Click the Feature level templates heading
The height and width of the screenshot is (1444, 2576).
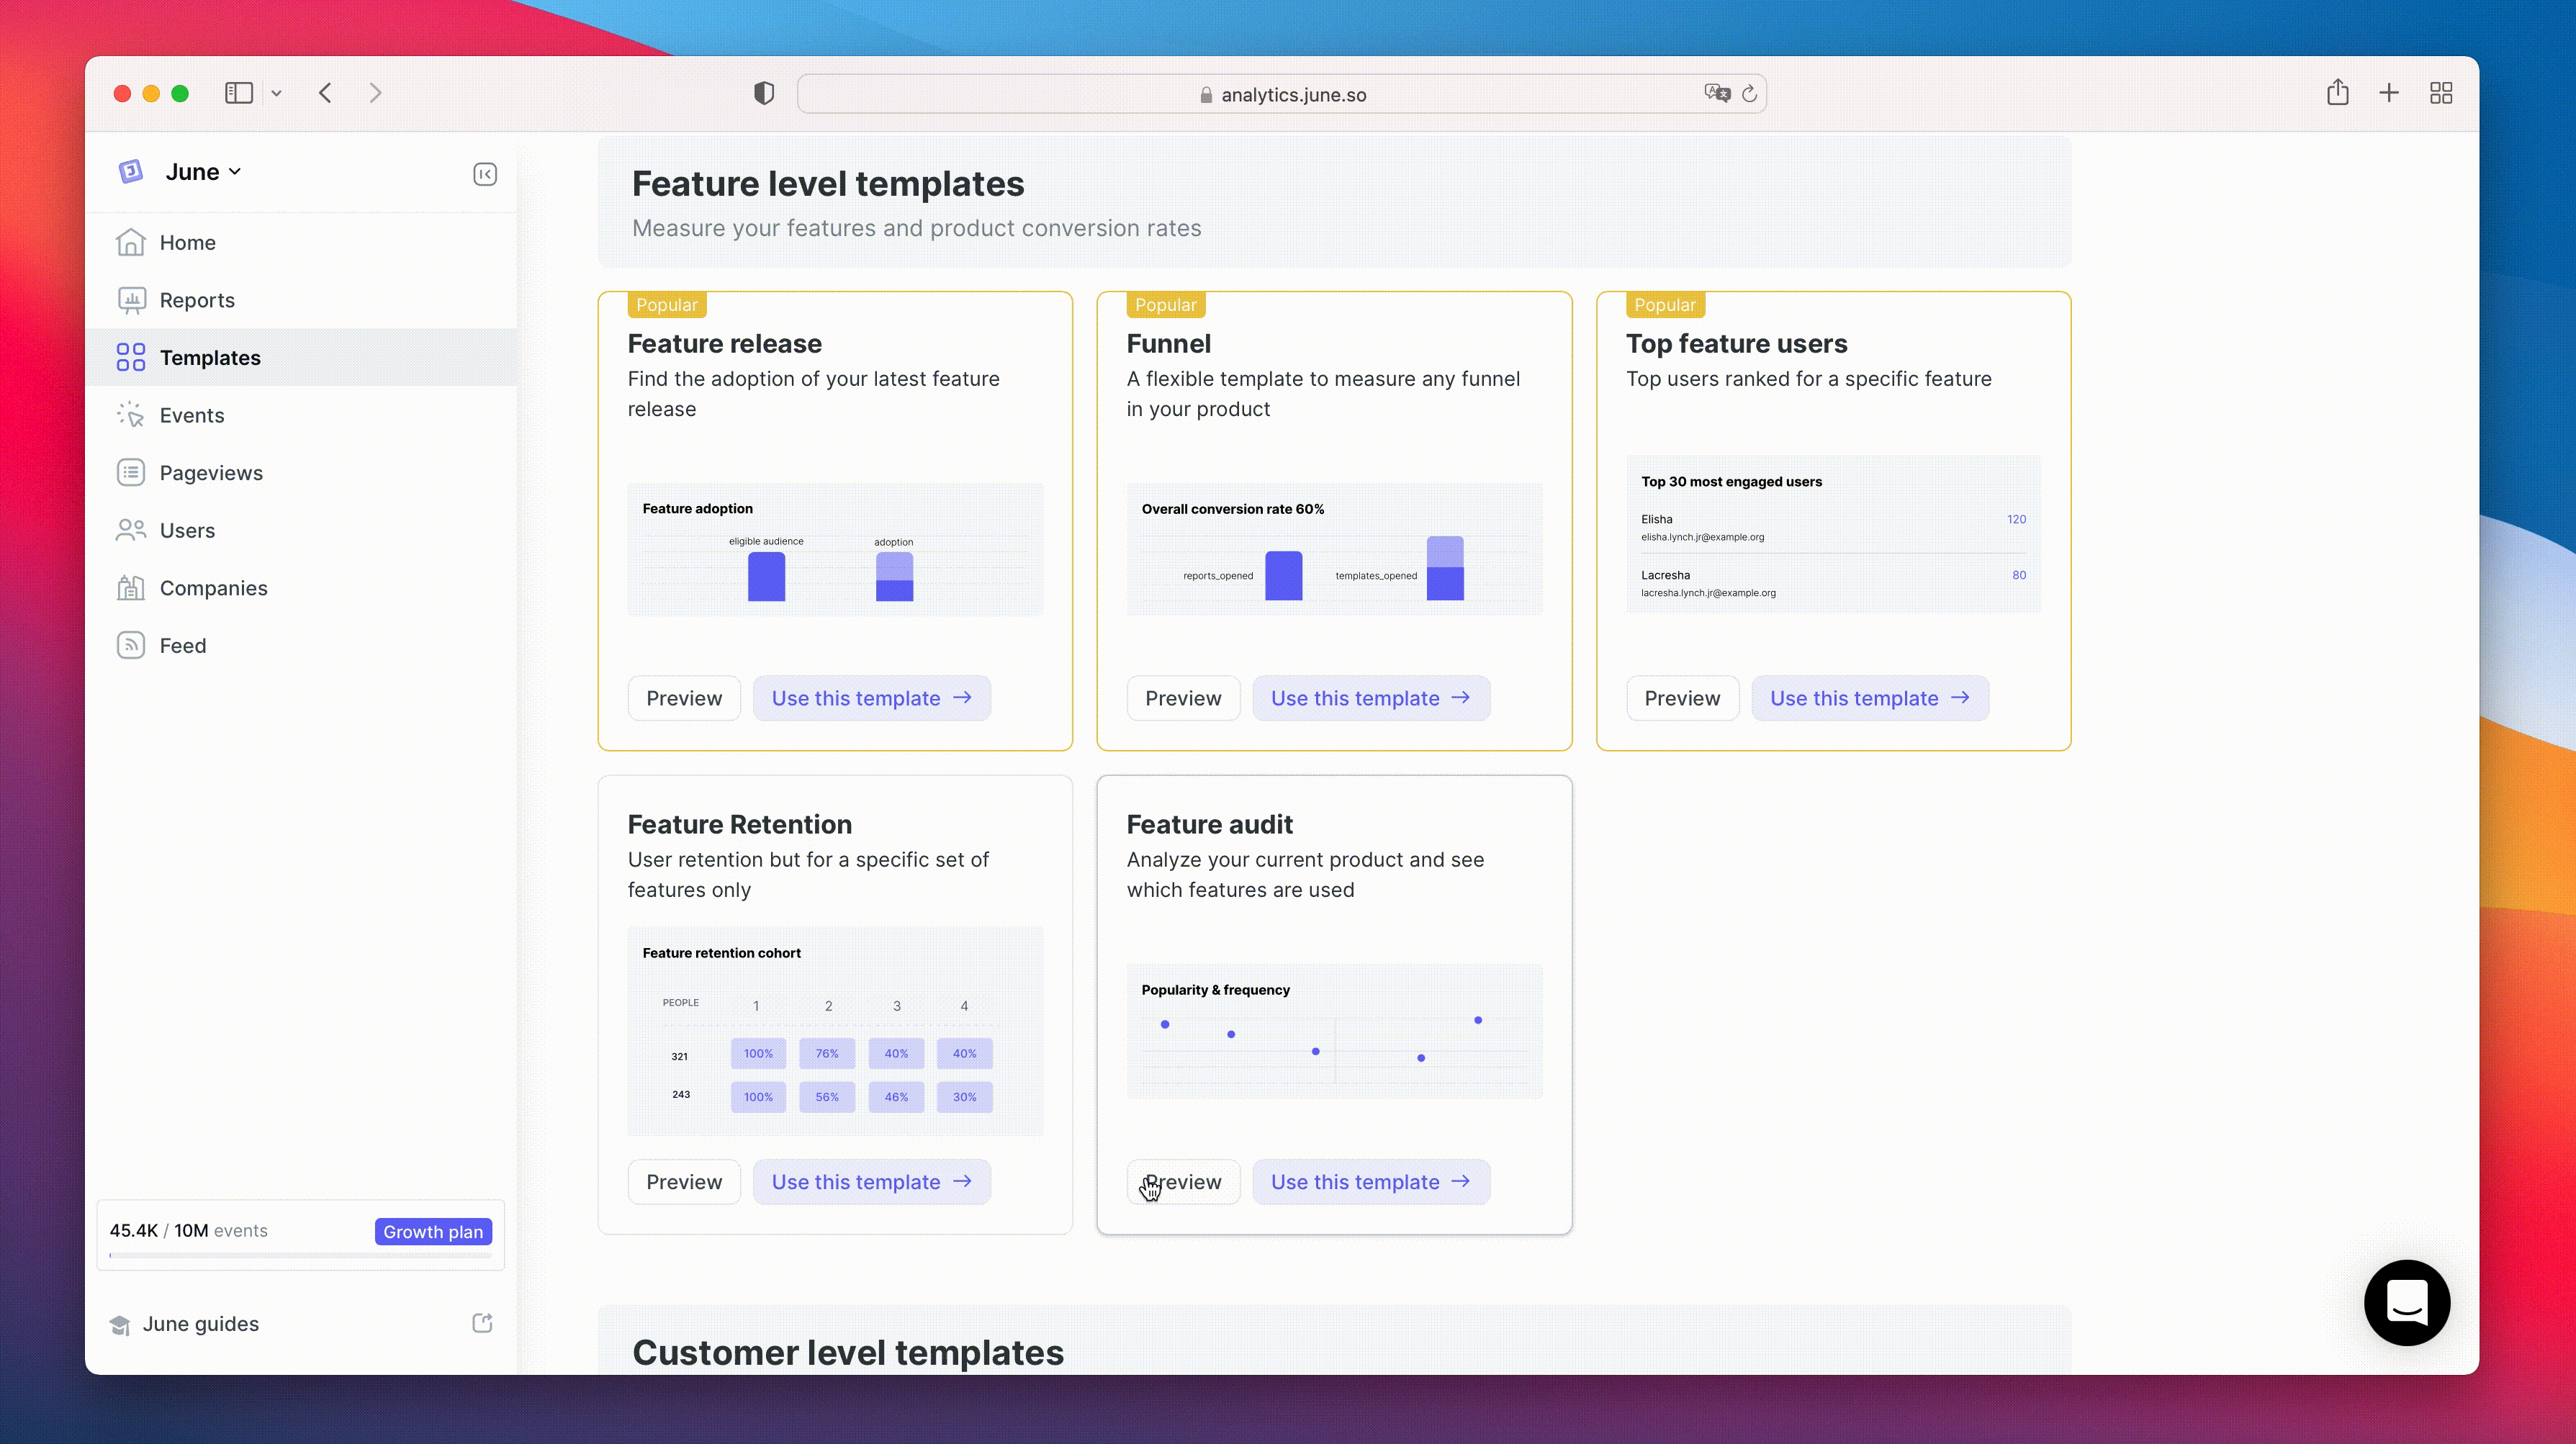pos(828,184)
